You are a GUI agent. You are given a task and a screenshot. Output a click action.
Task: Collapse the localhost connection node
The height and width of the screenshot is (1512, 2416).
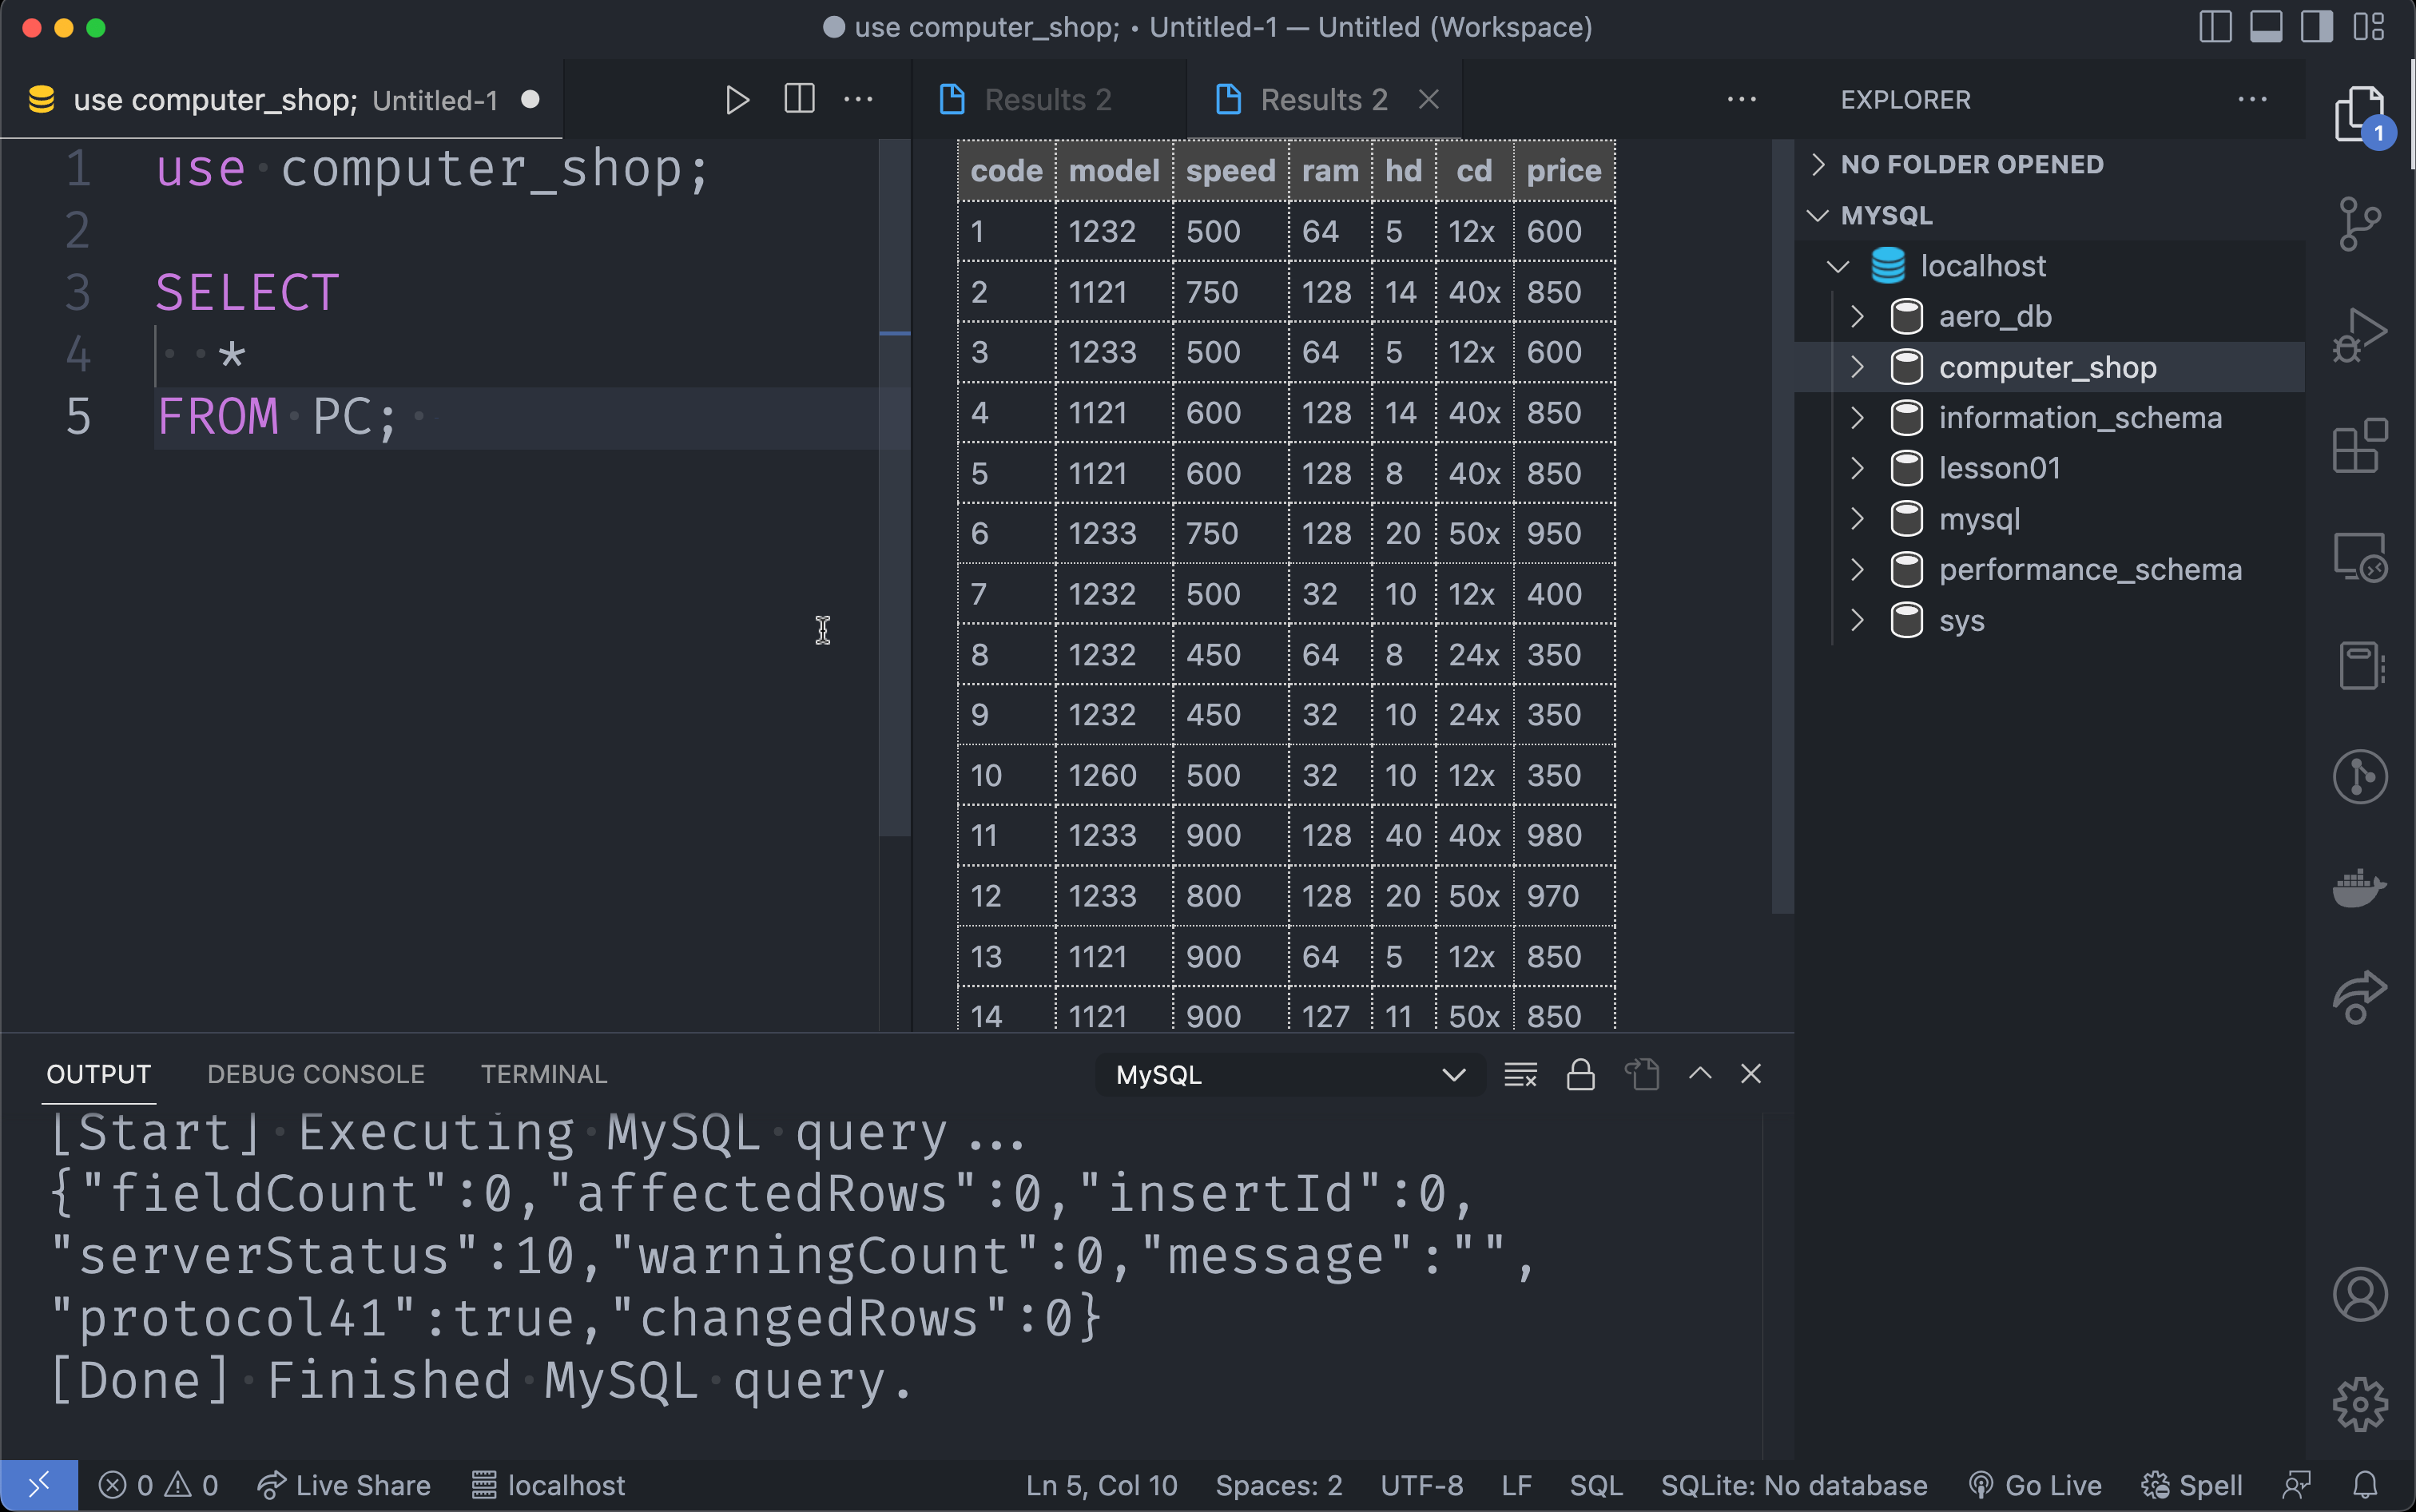tap(1838, 266)
